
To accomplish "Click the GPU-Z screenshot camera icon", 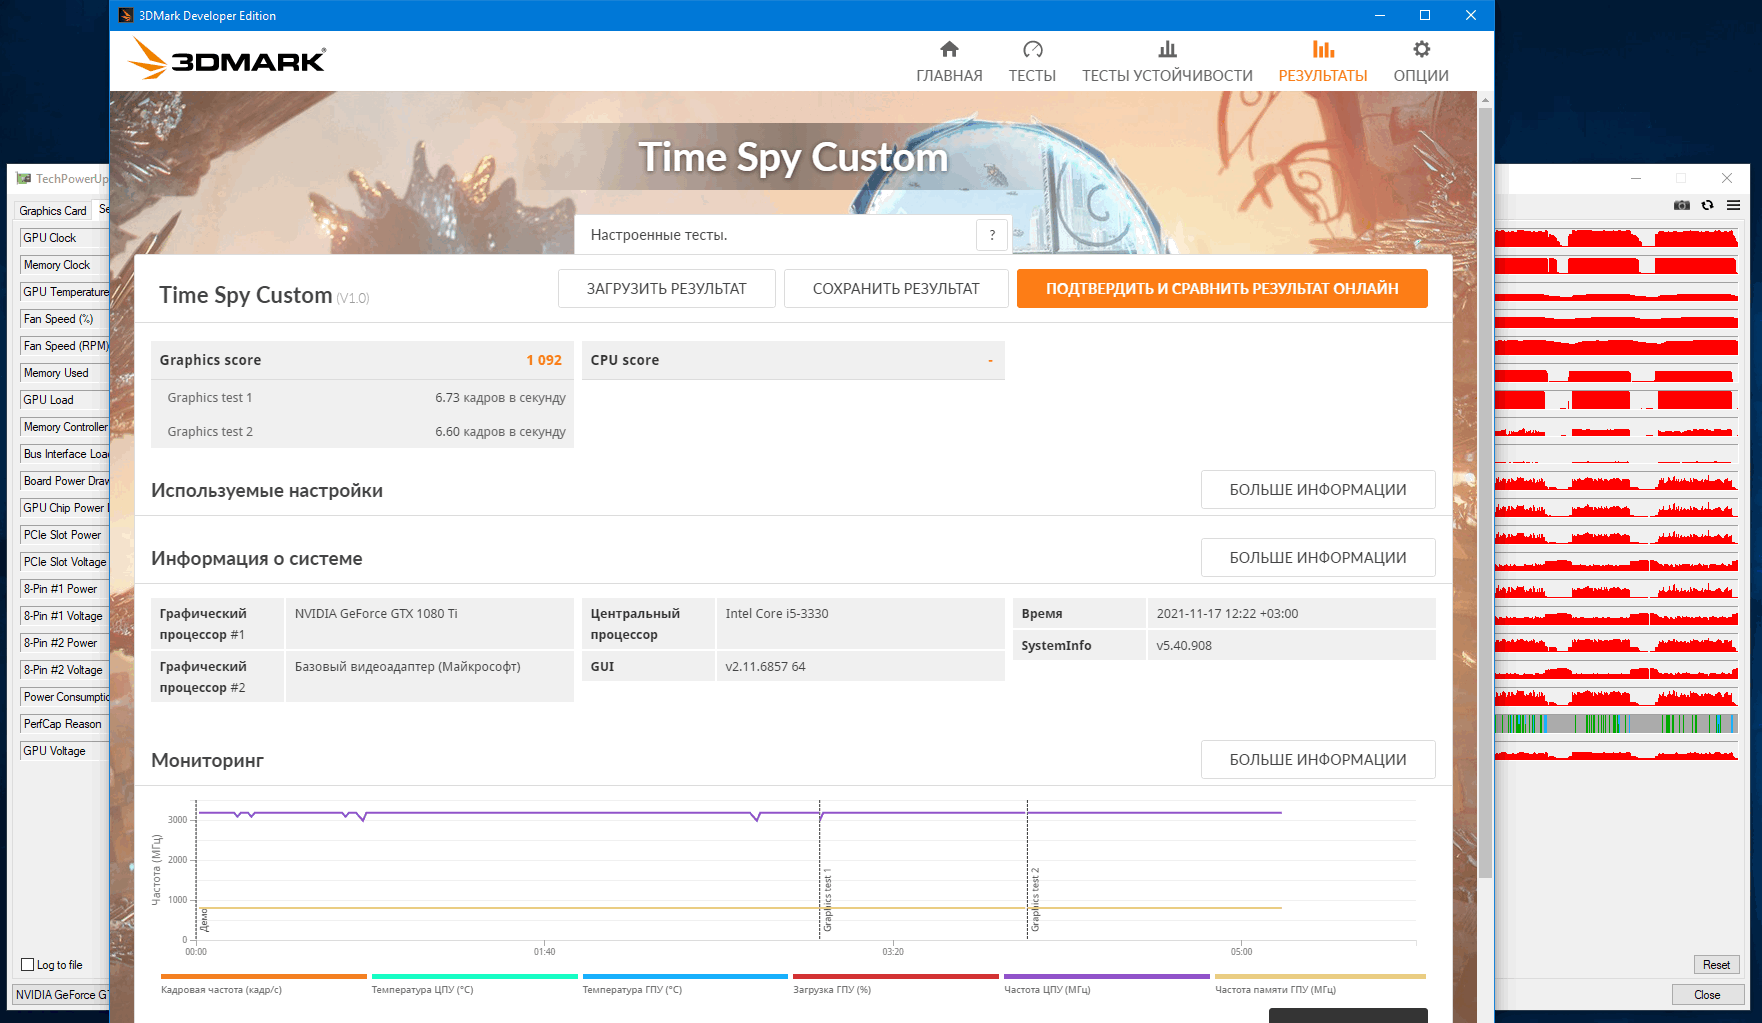I will pos(1682,205).
